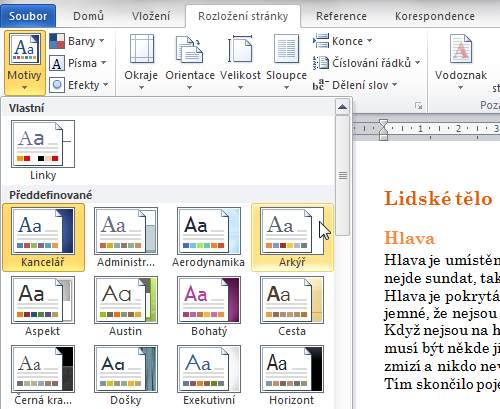Apply the Bohatý theme

tap(209, 306)
